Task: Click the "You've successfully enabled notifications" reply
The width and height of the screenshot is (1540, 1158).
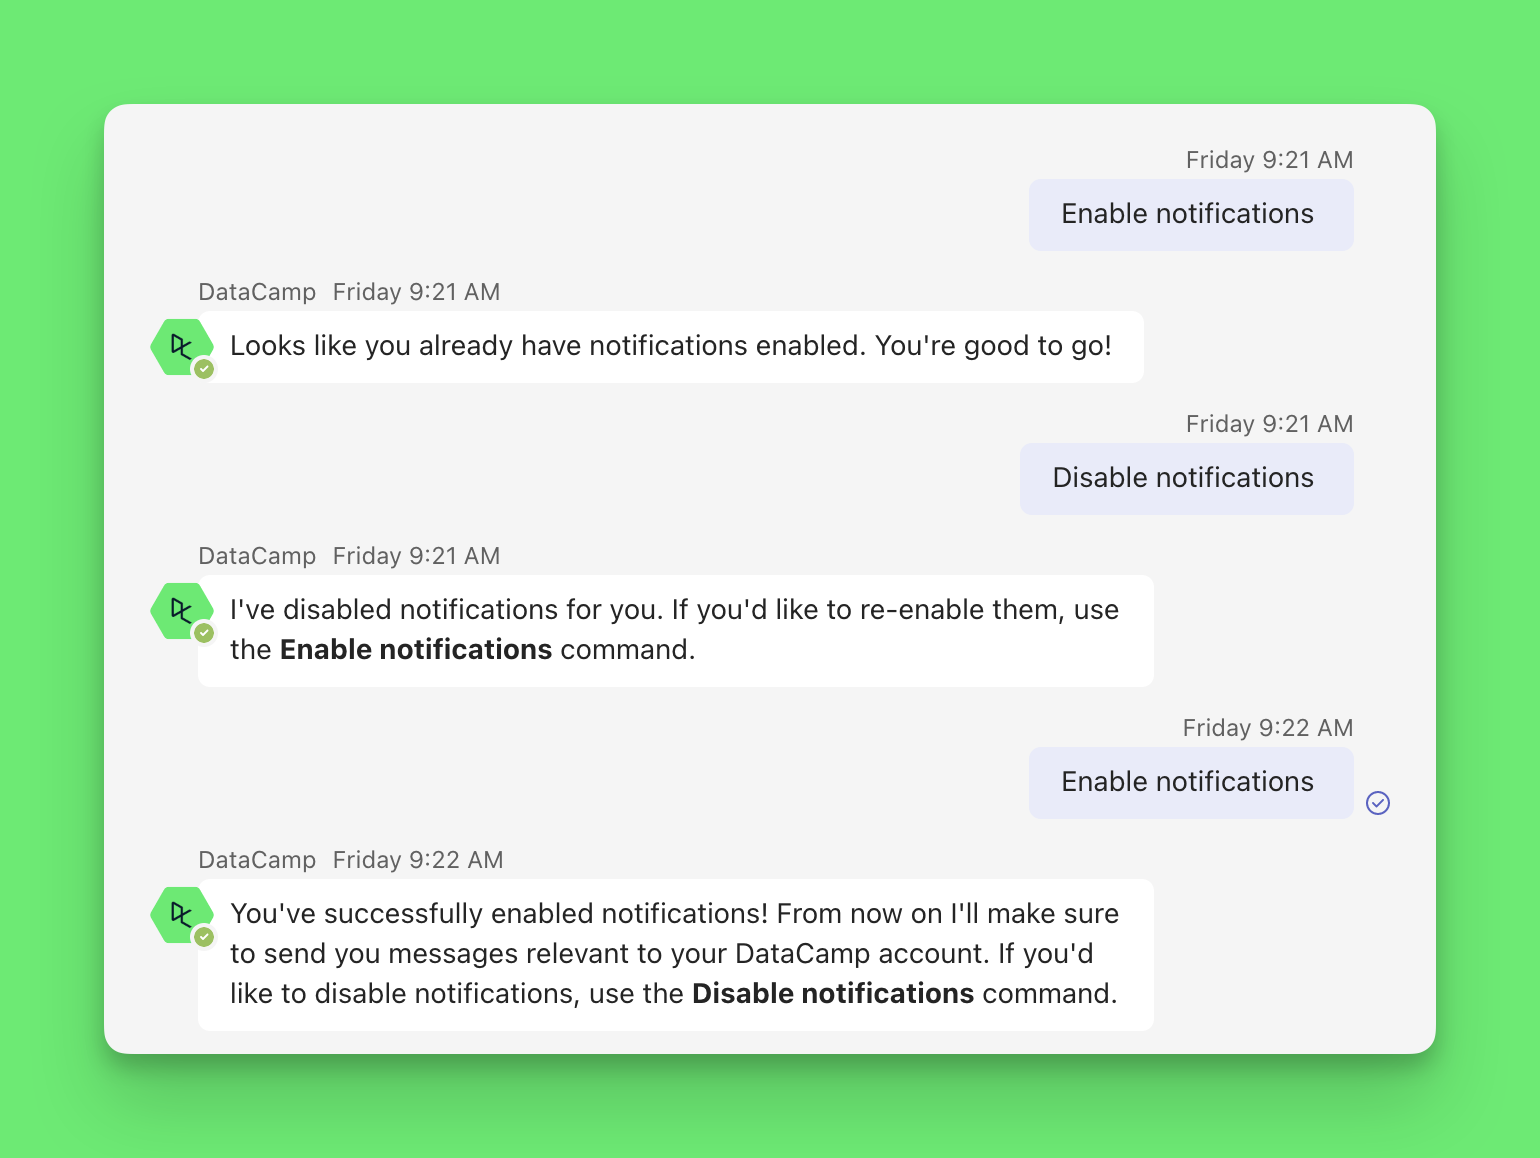Action: (675, 954)
